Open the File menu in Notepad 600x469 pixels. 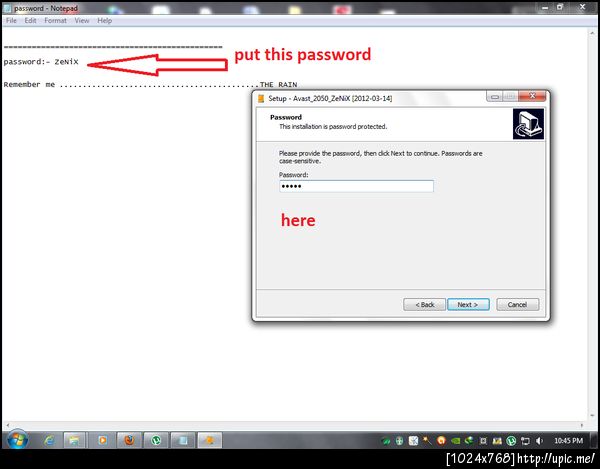11,21
